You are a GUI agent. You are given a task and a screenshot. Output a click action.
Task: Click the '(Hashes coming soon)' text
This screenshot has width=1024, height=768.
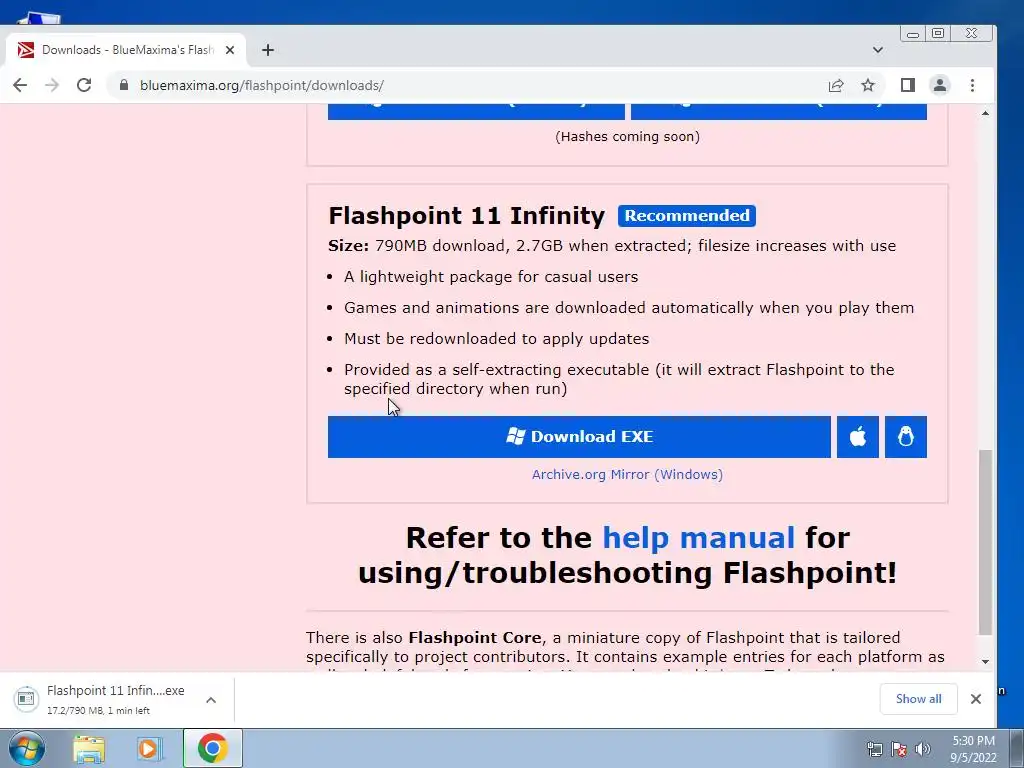click(x=627, y=136)
